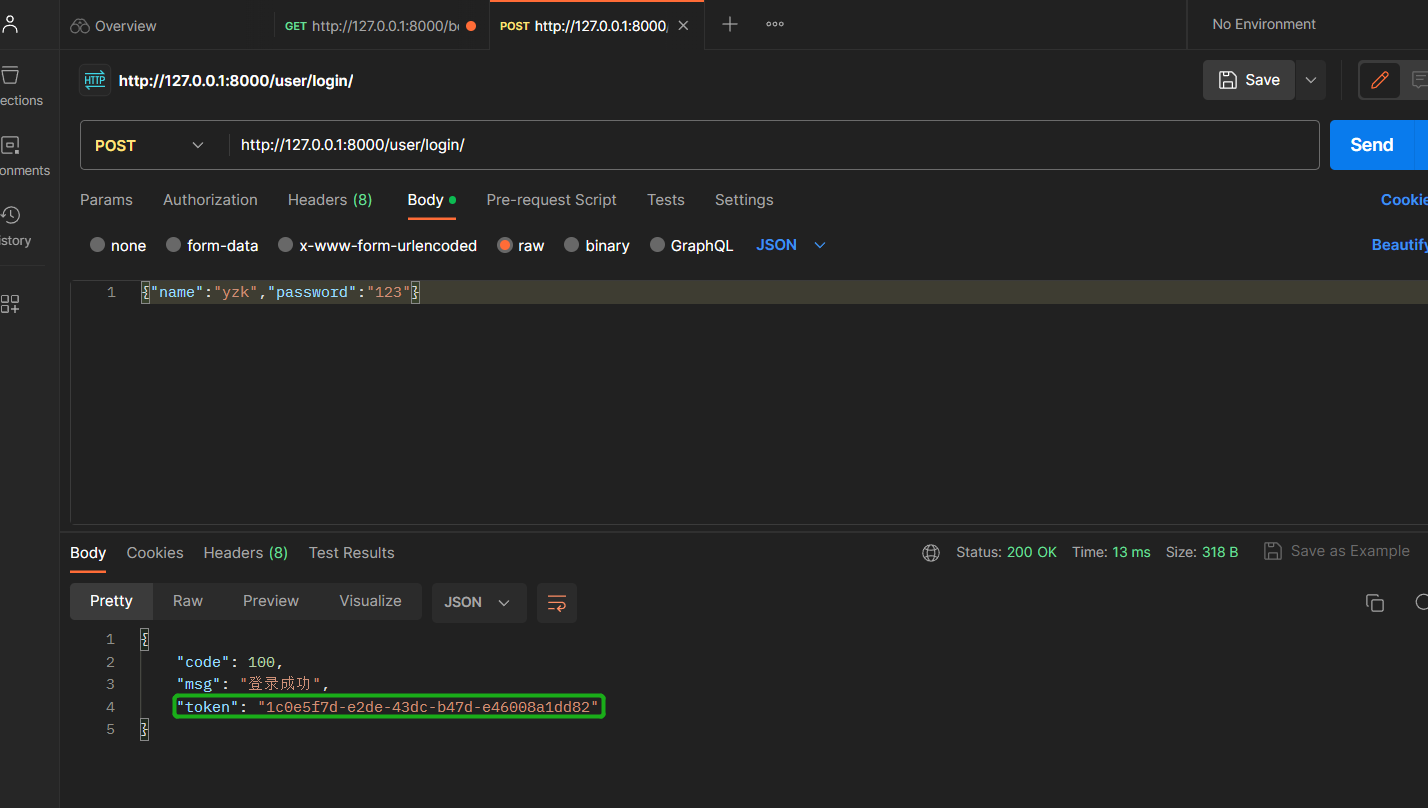Image resolution: width=1428 pixels, height=808 pixels.
Task: Click the pencil edit mode icon
Action: (x=1380, y=80)
